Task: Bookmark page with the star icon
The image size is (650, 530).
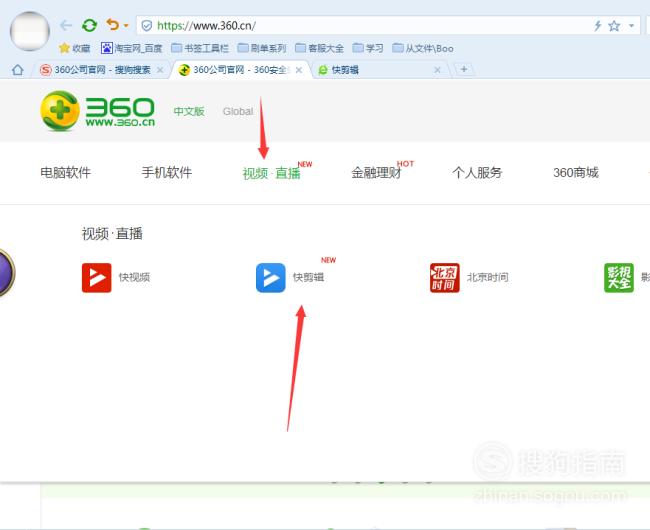Action: pos(614,26)
